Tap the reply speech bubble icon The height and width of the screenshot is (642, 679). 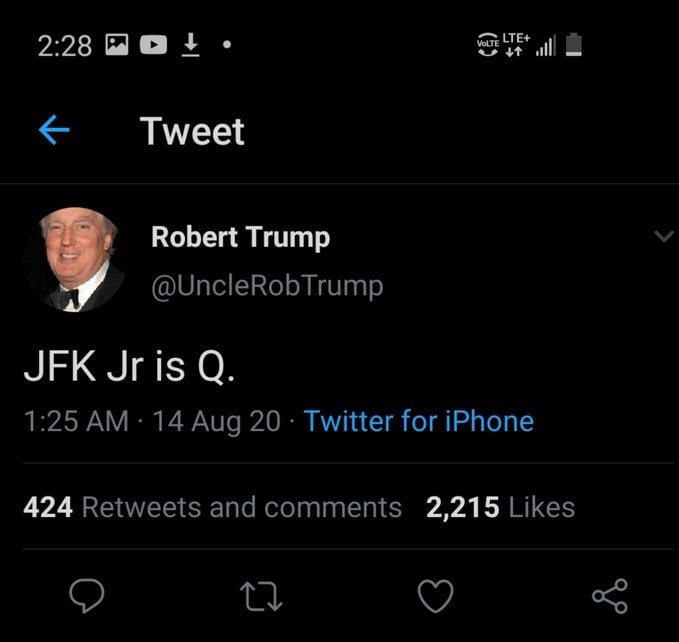(88, 595)
